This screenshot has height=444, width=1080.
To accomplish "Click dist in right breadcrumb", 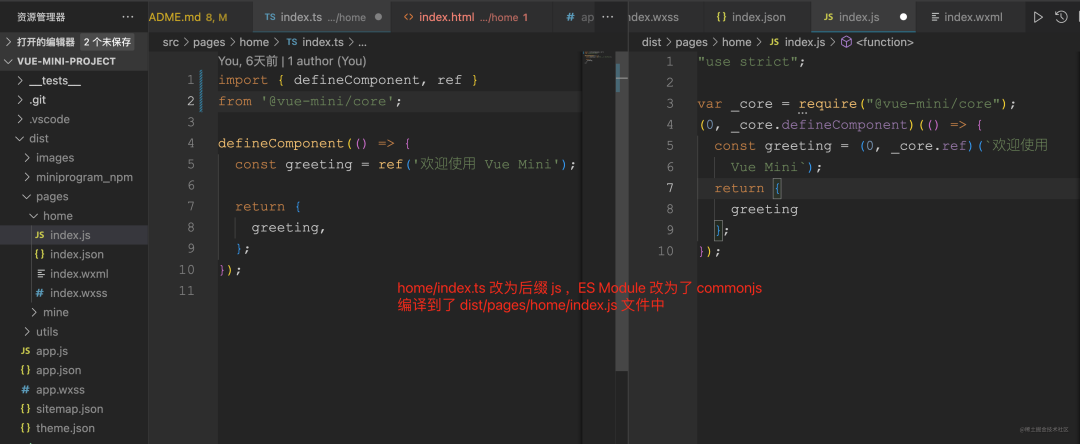I will tap(652, 42).
